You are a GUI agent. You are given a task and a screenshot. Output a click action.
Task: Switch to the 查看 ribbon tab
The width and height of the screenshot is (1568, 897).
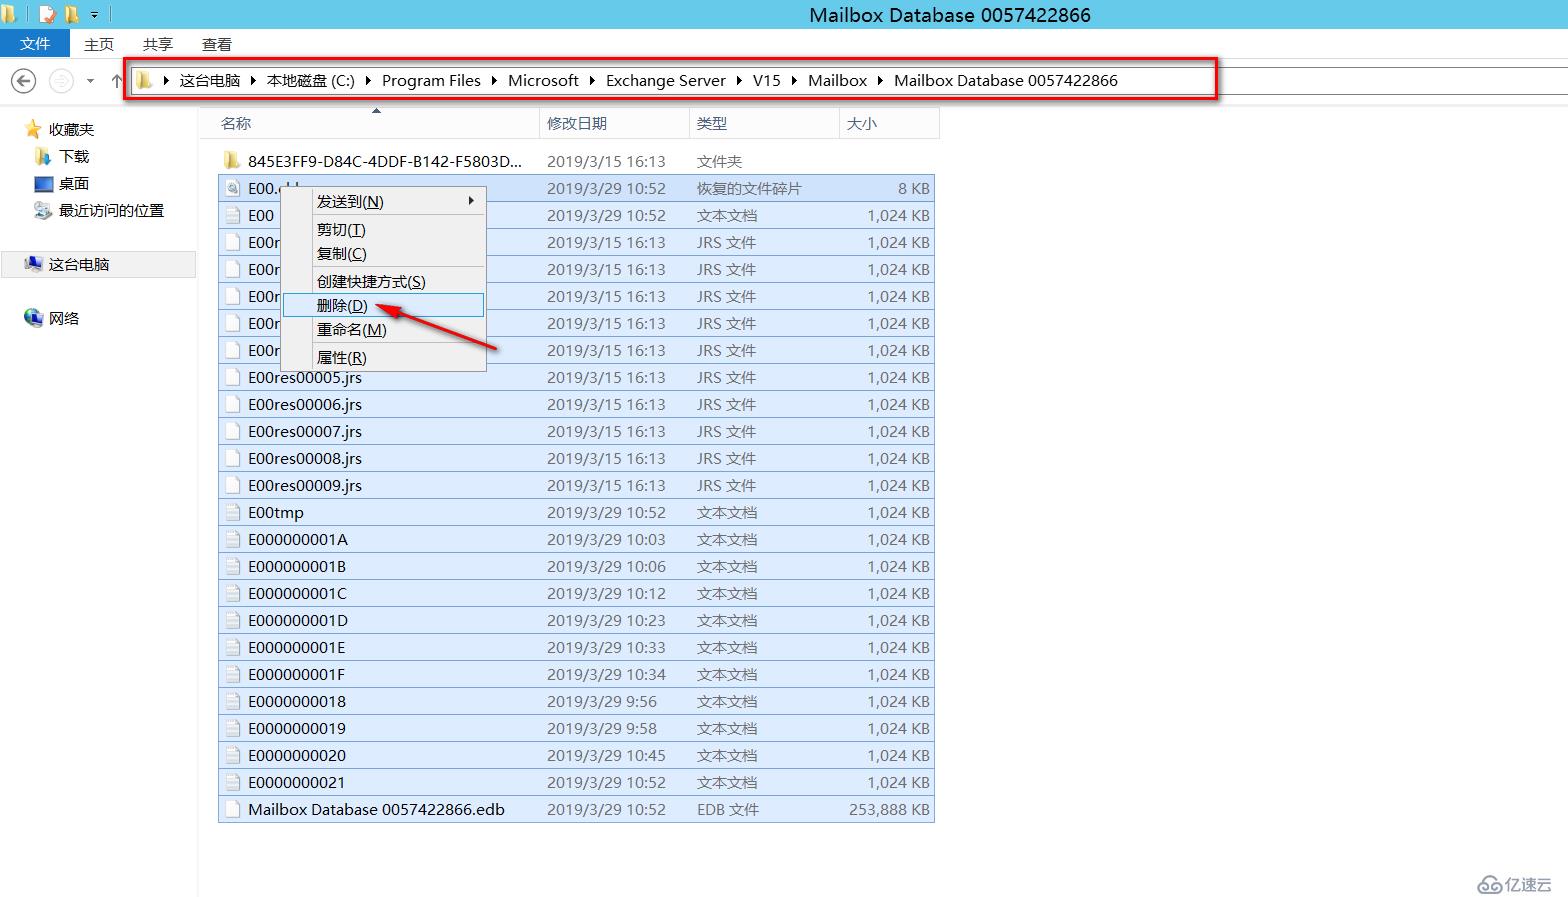pos(217,44)
